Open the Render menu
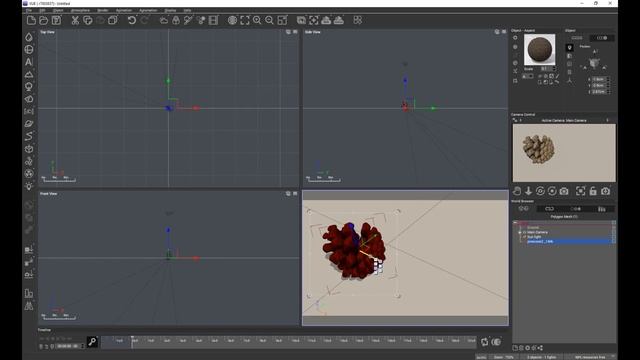 pyautogui.click(x=103, y=10)
